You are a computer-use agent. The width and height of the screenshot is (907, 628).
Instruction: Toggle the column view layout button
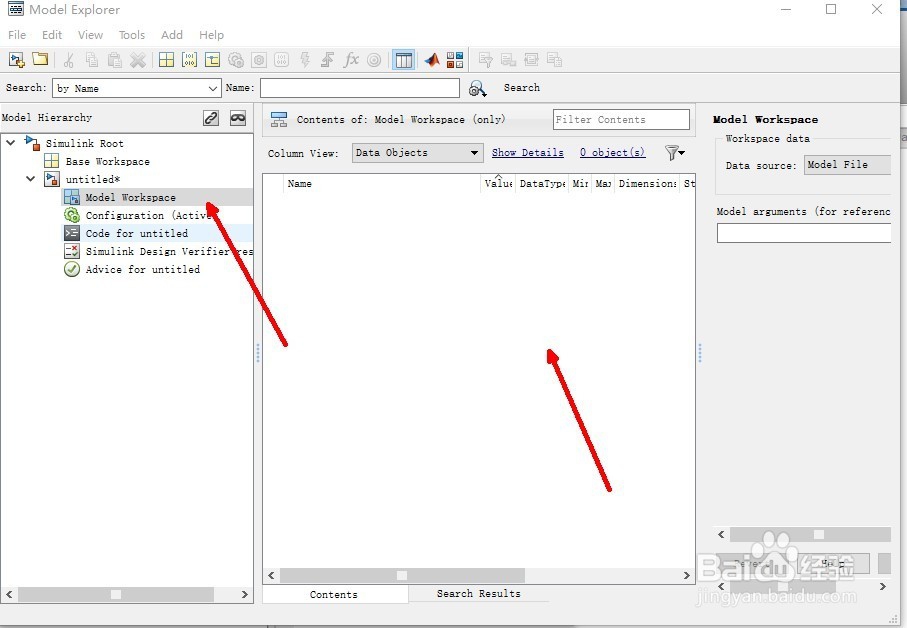click(403, 60)
